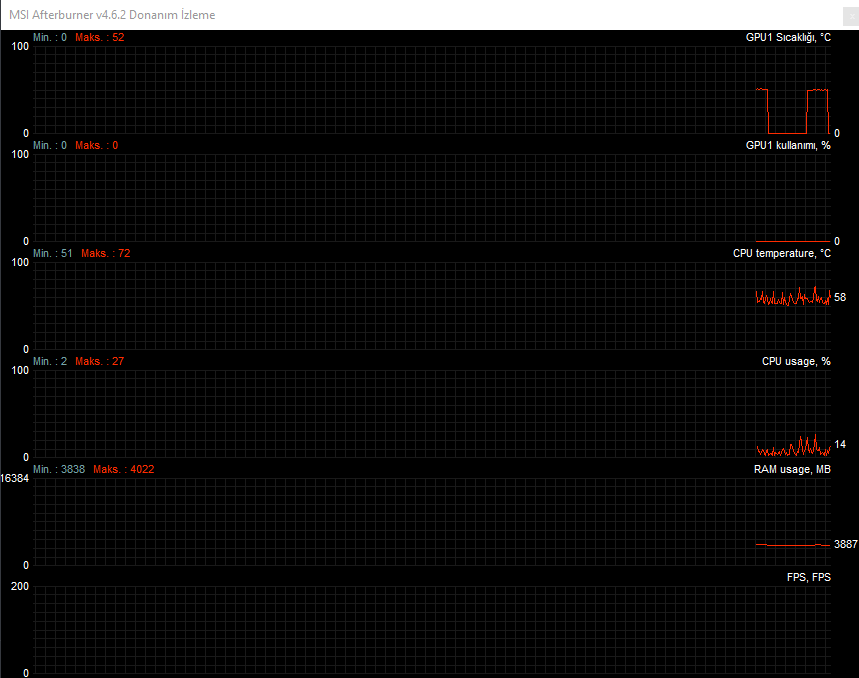Click the Maks. : 72 value
The height and width of the screenshot is (678, 859).
click(106, 253)
